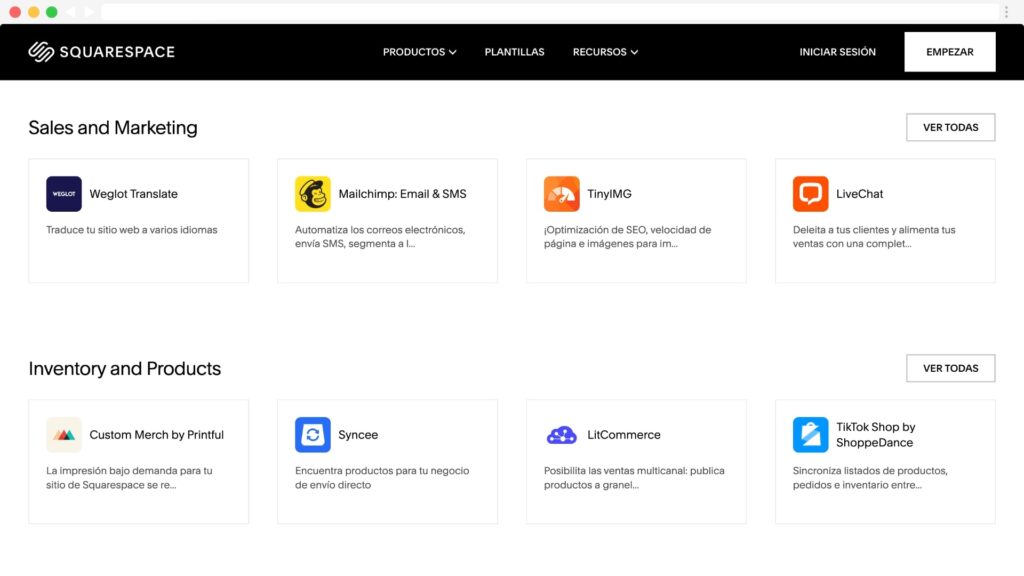
Task: Click the Weglot Translate app icon
Action: [x=64, y=194]
